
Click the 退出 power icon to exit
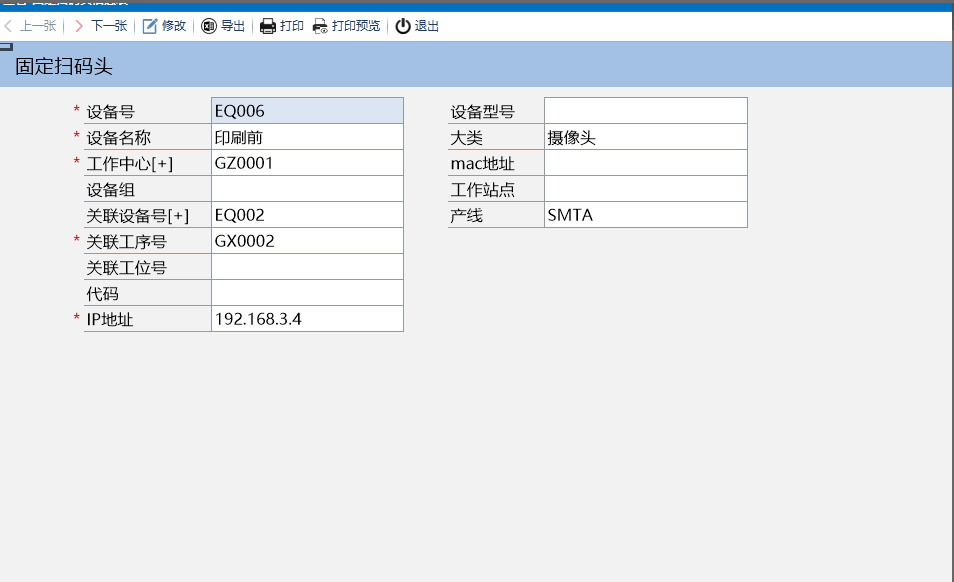click(x=403, y=26)
